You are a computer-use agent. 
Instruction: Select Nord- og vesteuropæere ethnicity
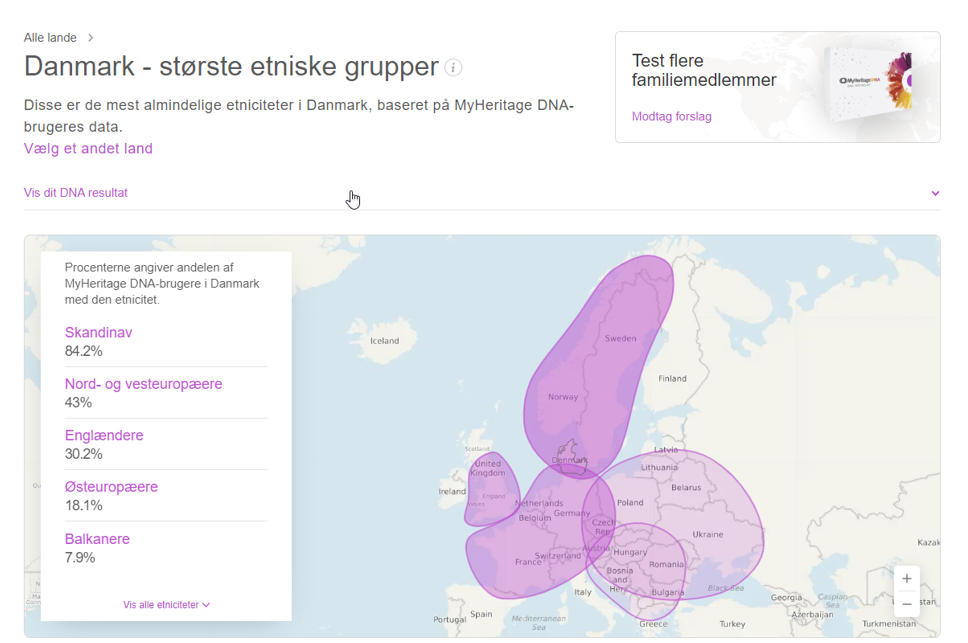click(x=143, y=384)
